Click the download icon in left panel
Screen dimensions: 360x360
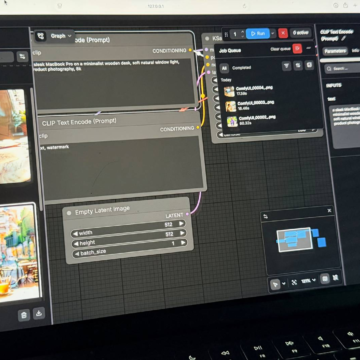coord(39,313)
